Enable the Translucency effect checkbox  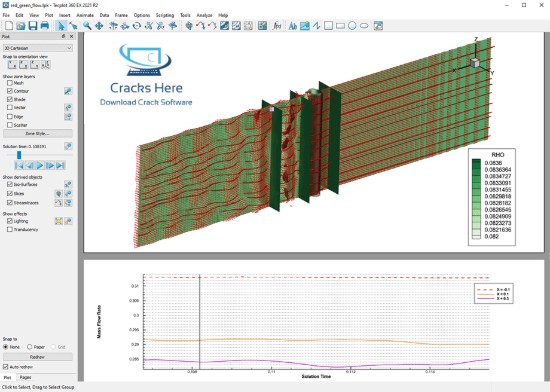pyautogui.click(x=9, y=229)
